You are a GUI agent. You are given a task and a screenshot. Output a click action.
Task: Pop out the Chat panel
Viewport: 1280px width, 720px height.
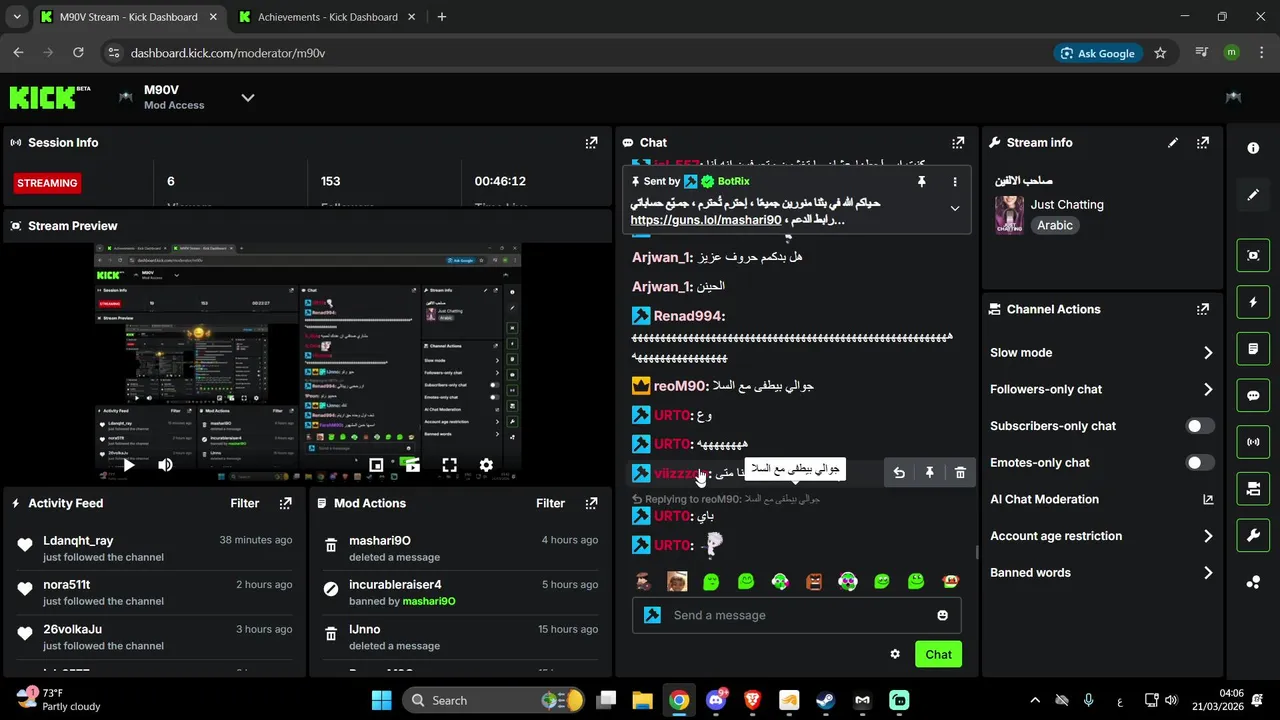[x=958, y=143]
